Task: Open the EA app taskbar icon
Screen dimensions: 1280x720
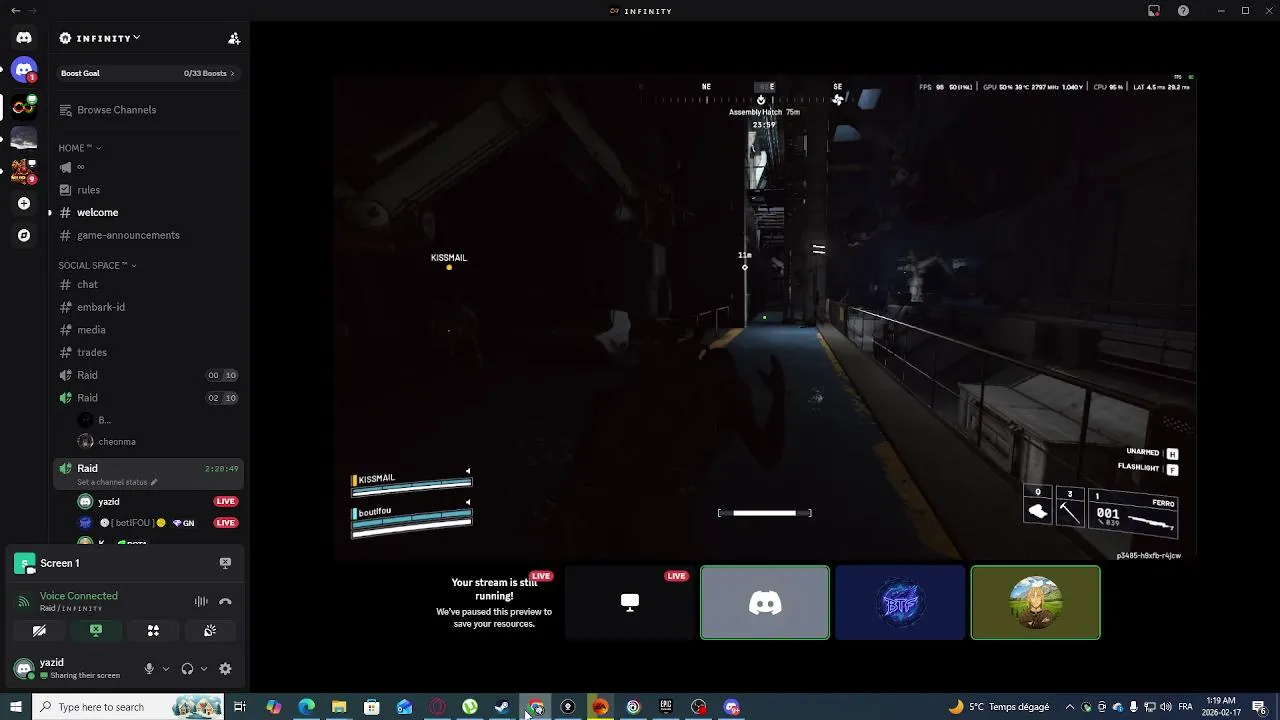Action: [600, 707]
